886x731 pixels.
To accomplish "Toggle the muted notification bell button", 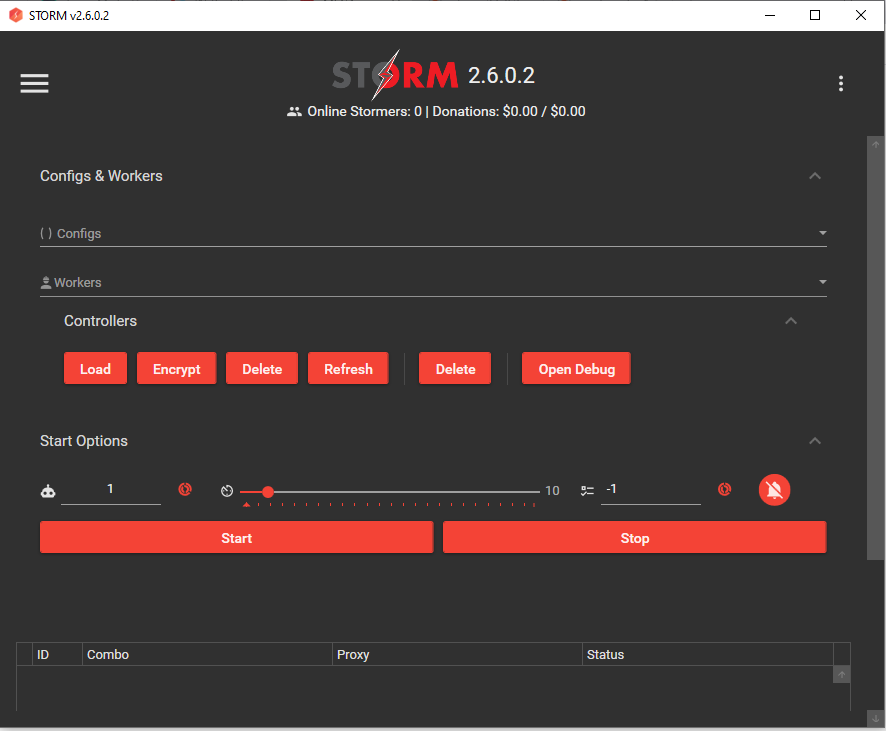I will tap(774, 490).
